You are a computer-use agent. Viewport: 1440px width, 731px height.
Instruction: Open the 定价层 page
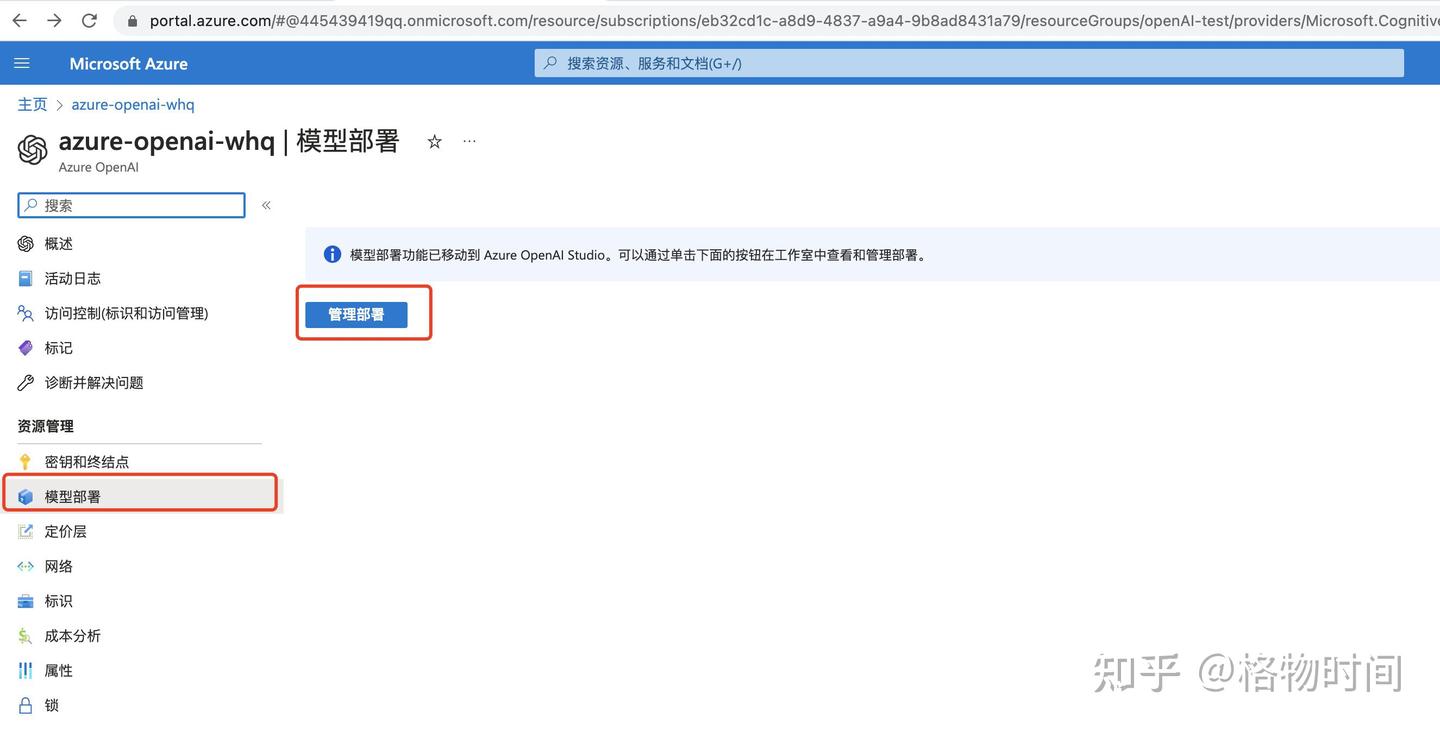click(66, 530)
